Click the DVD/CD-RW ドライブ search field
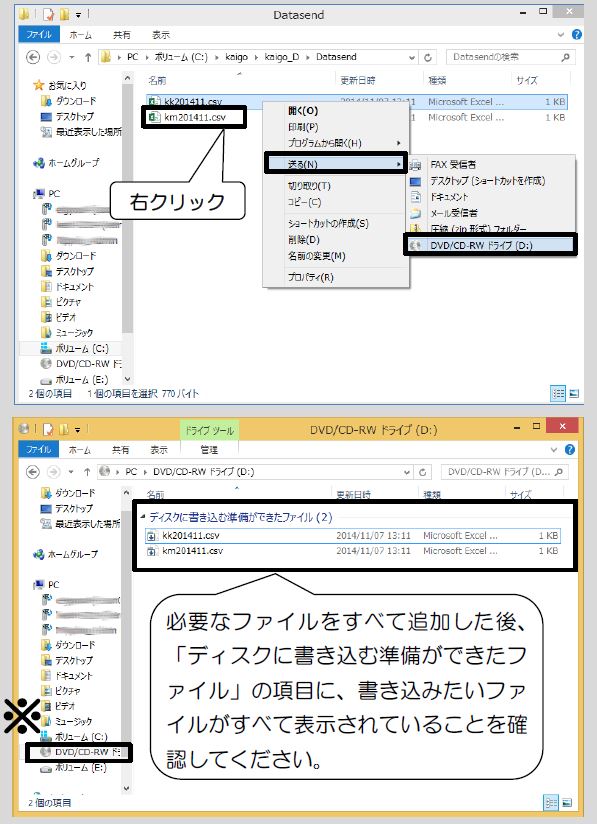597x824 pixels. [x=505, y=472]
